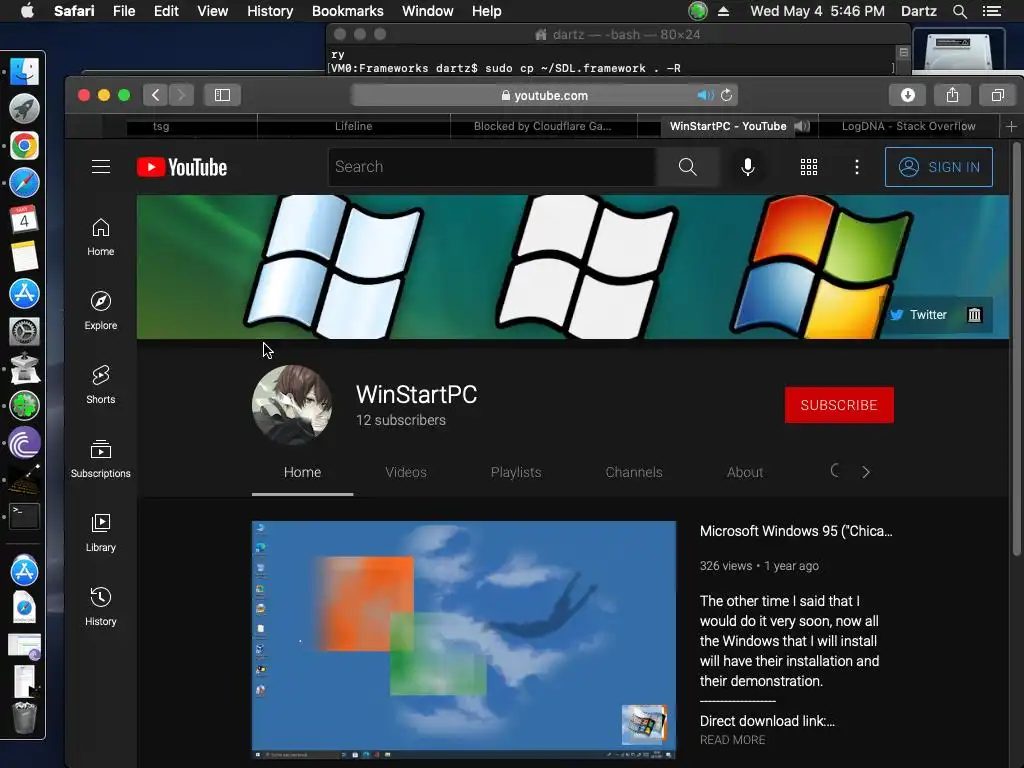
Task: Show Safari tab overview
Action: [997, 95]
